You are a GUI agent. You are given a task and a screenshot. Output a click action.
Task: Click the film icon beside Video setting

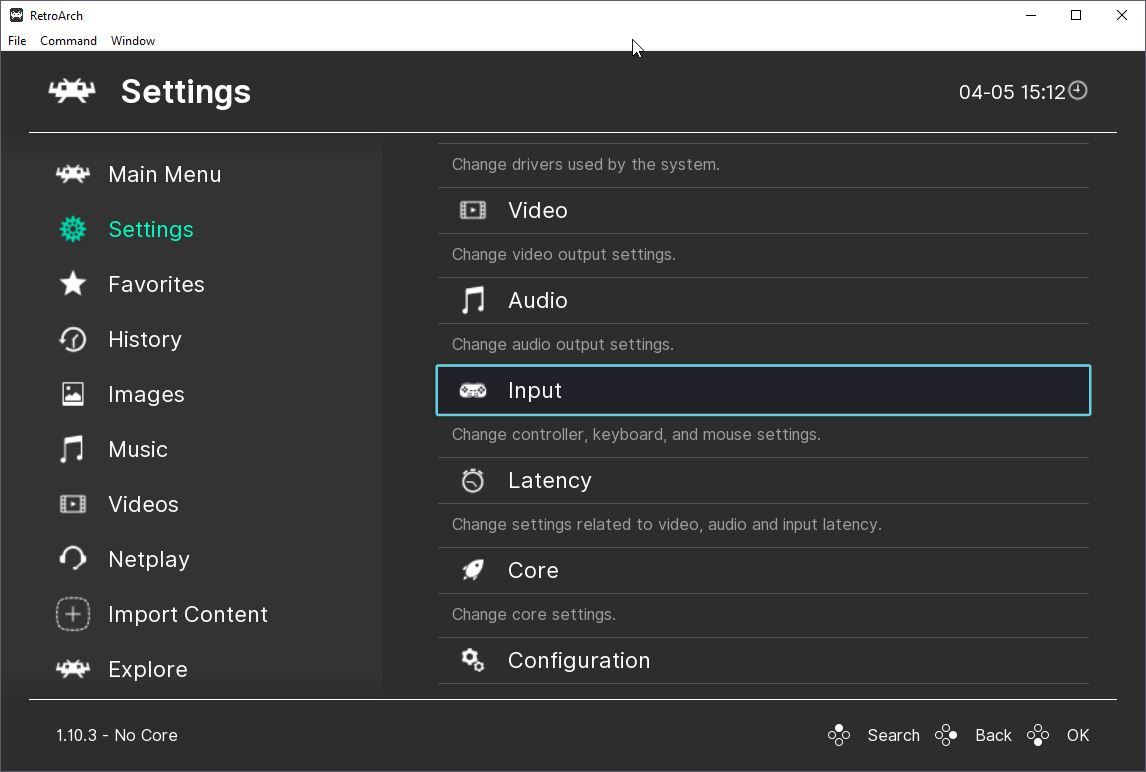pyautogui.click(x=472, y=210)
